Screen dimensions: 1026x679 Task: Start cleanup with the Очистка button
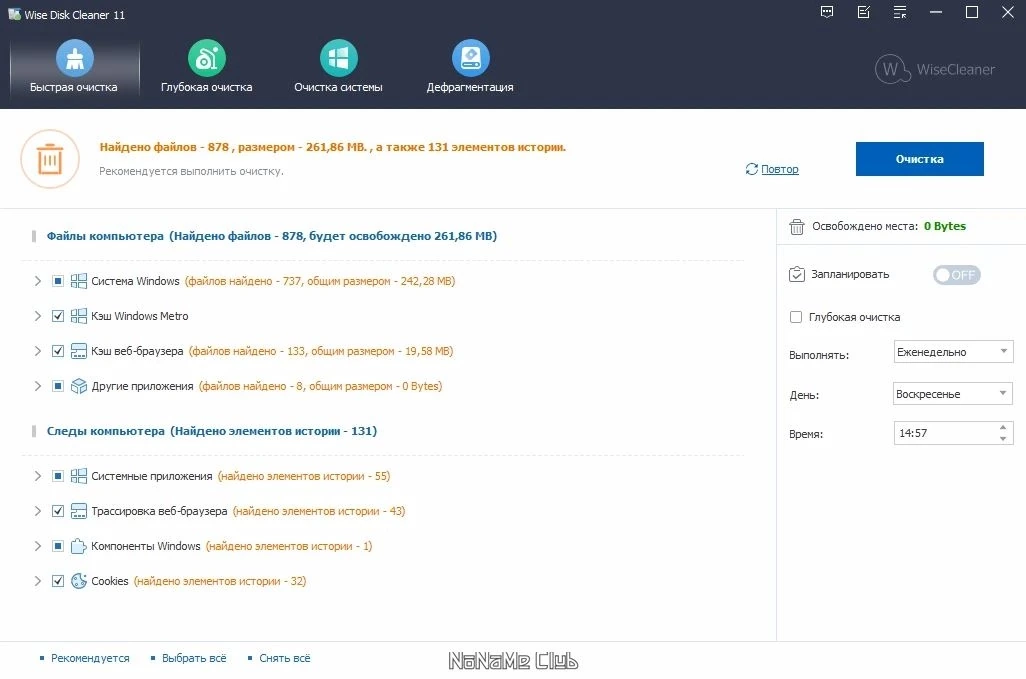[x=919, y=159]
